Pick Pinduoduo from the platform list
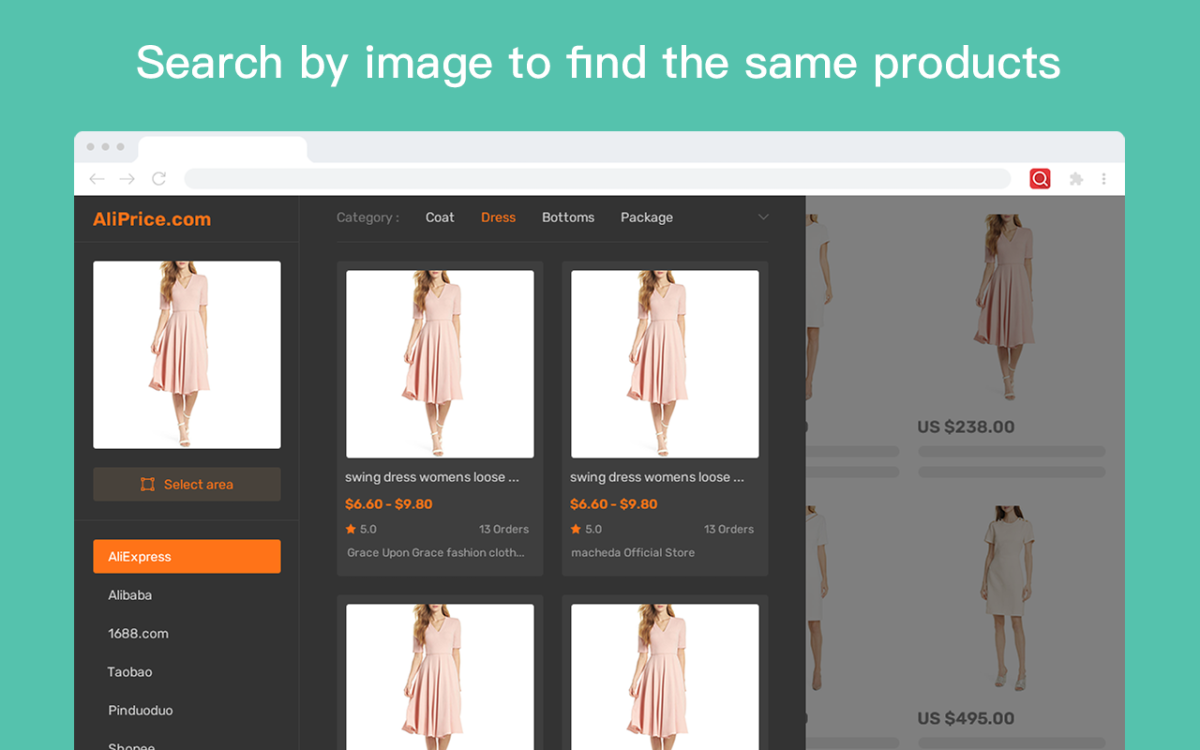 pyautogui.click(x=140, y=710)
